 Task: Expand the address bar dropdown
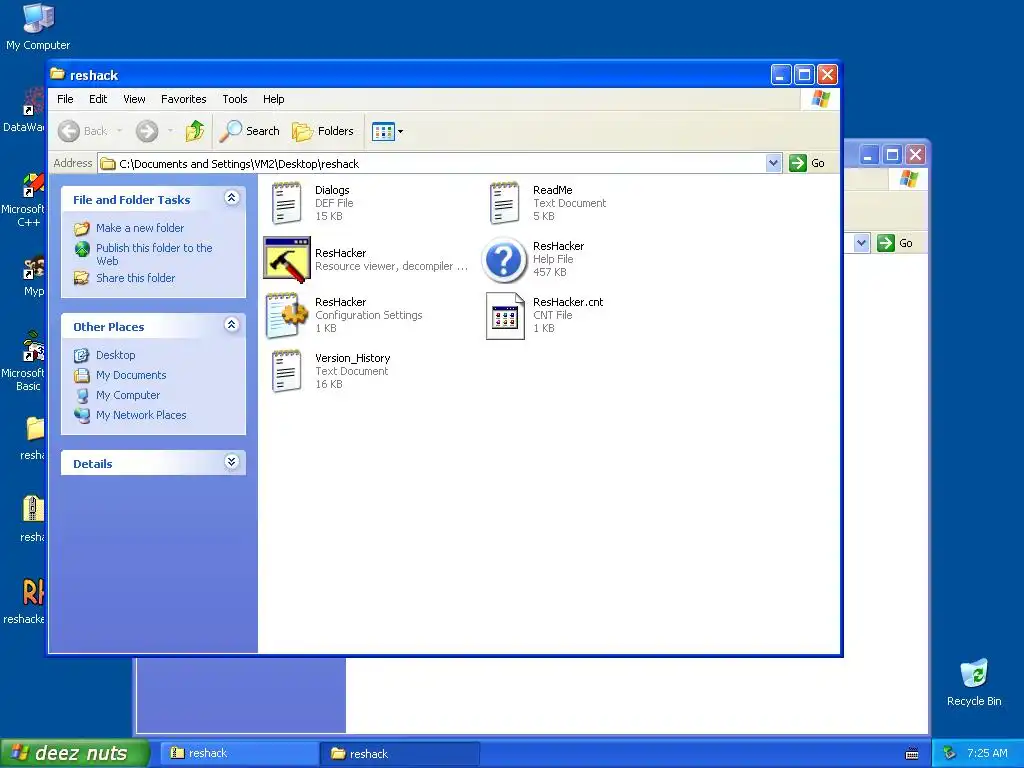773,163
